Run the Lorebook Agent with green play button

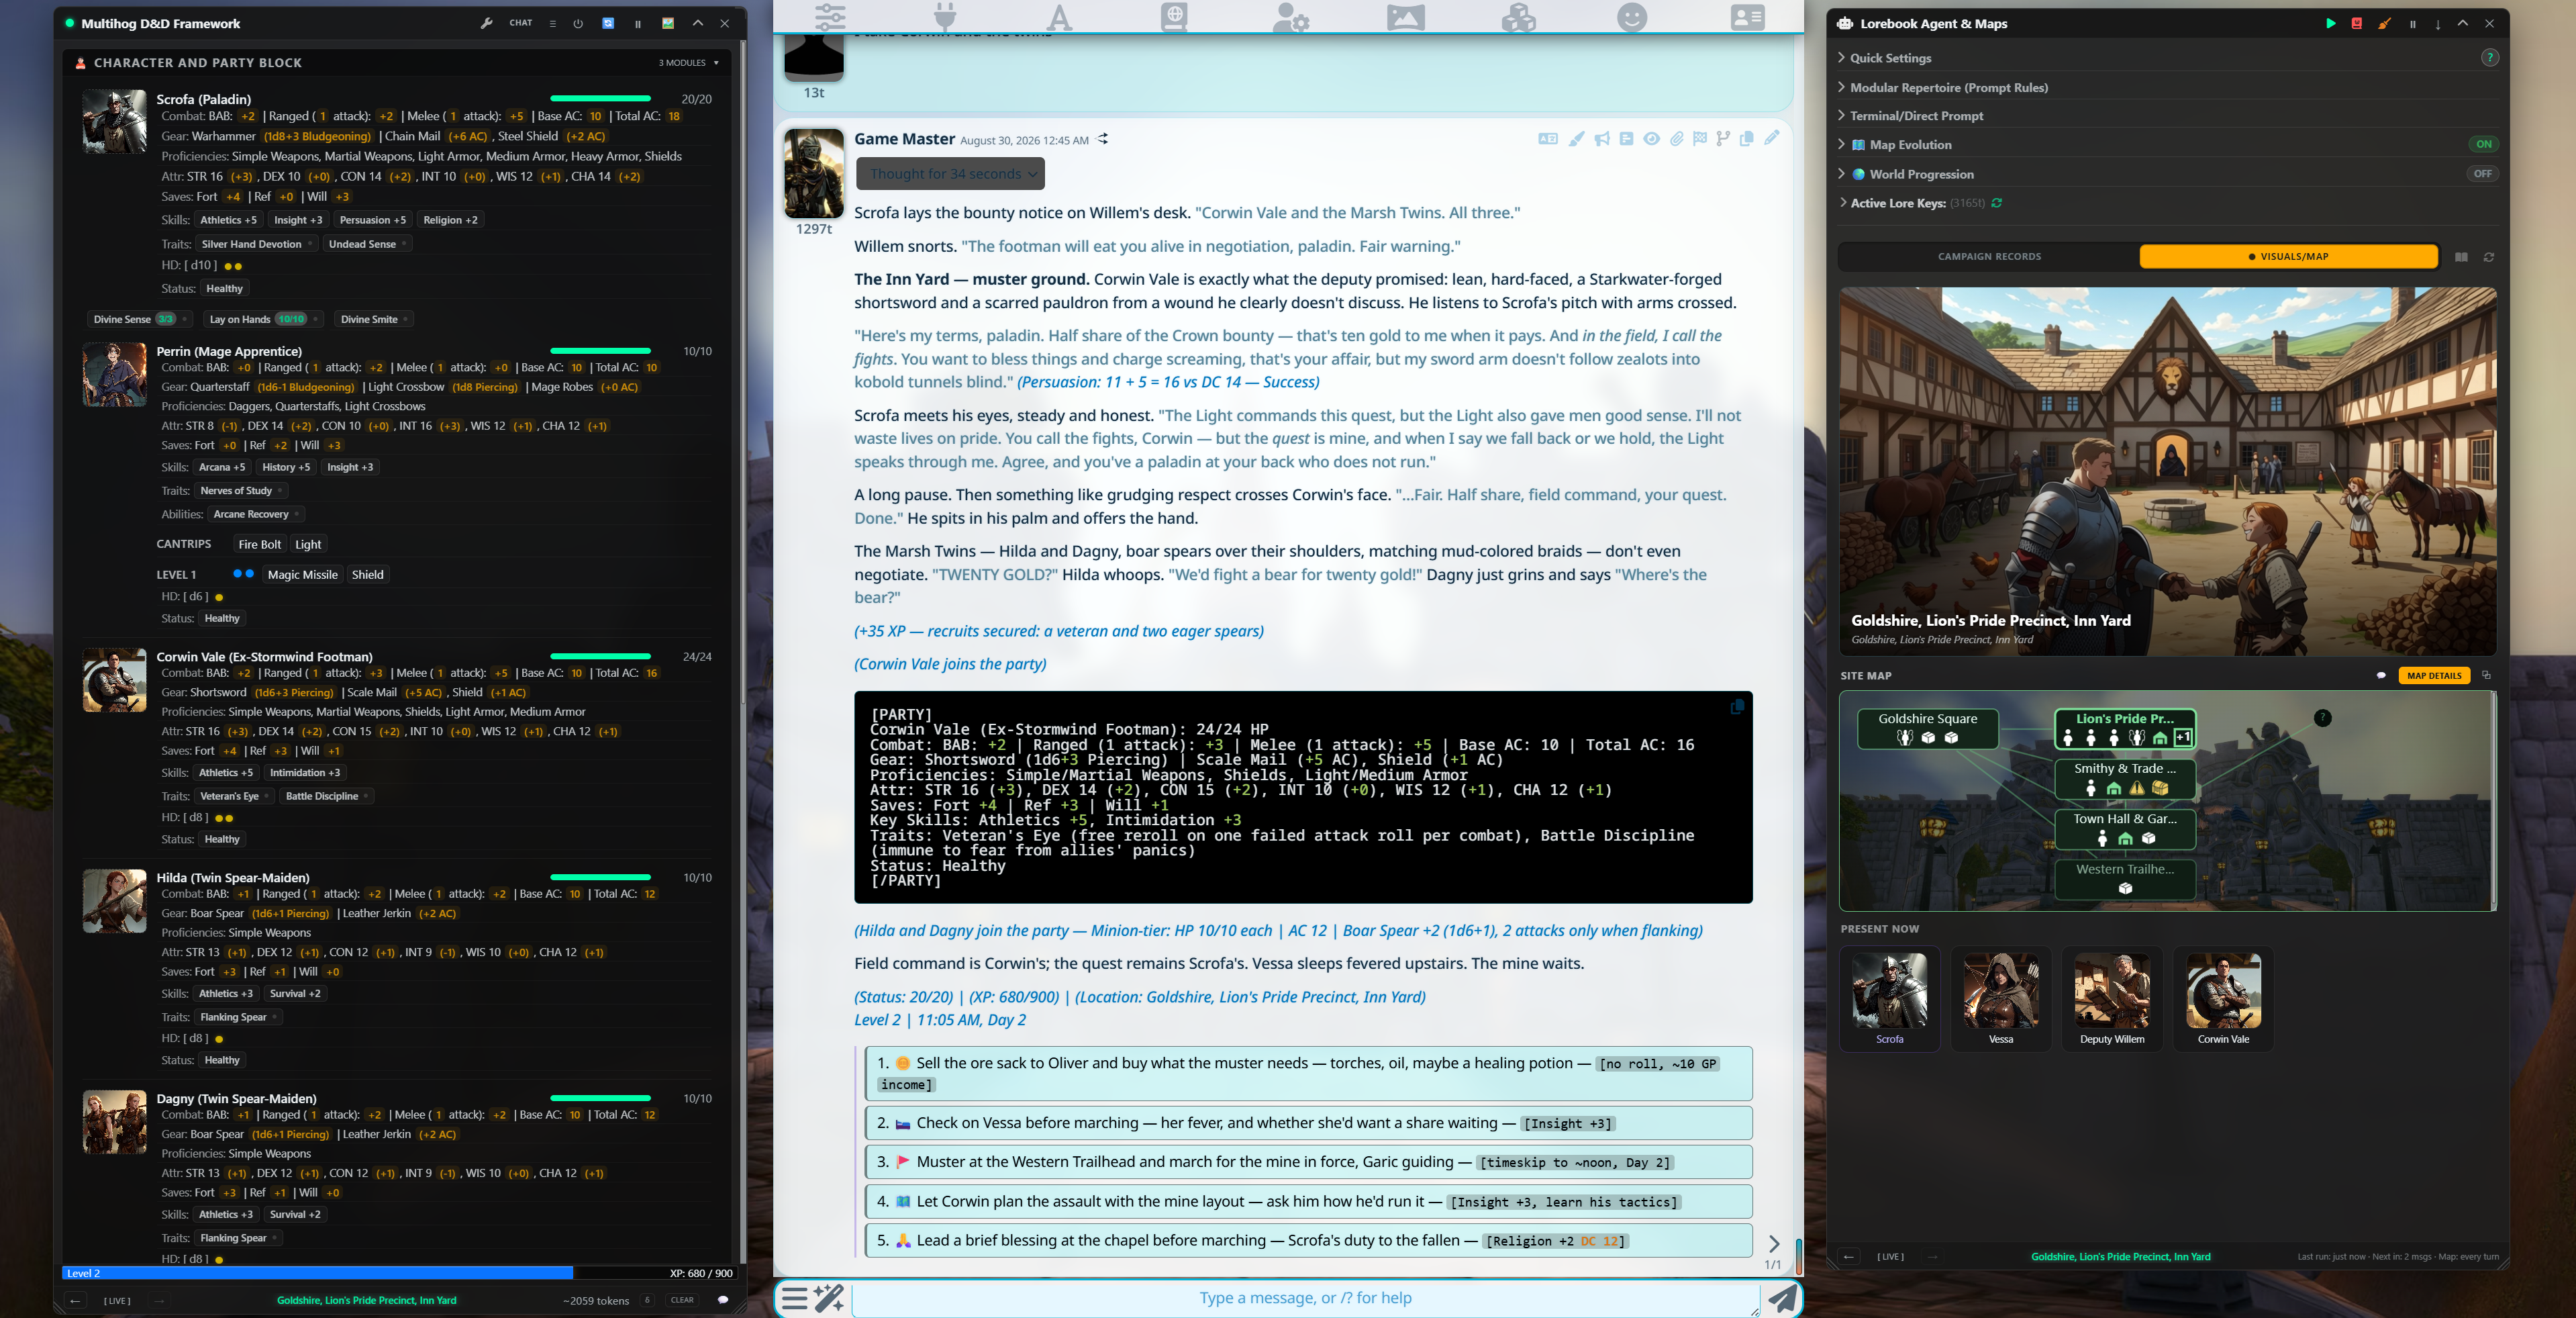pyautogui.click(x=2331, y=23)
